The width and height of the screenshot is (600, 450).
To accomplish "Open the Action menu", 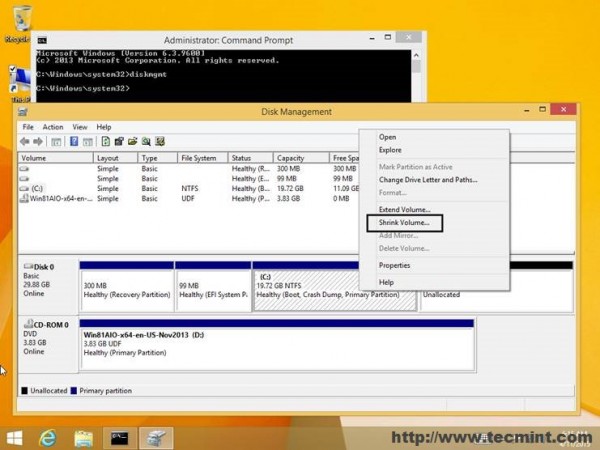I will pyautogui.click(x=53, y=127).
